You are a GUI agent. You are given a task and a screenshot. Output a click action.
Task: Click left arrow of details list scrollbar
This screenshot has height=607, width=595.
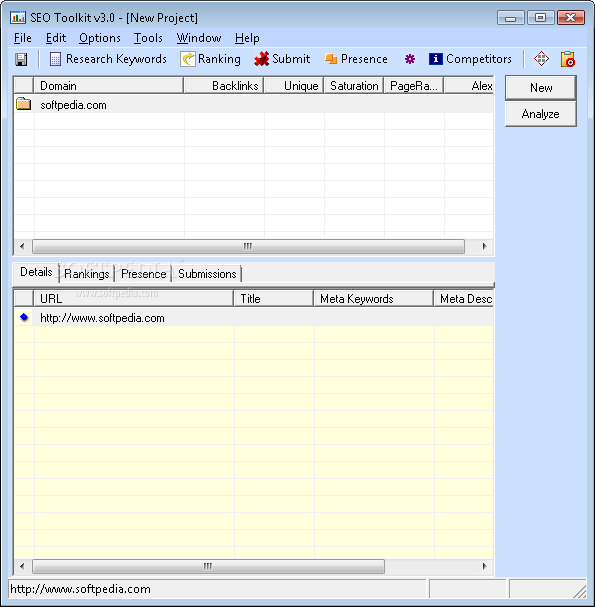[22, 566]
